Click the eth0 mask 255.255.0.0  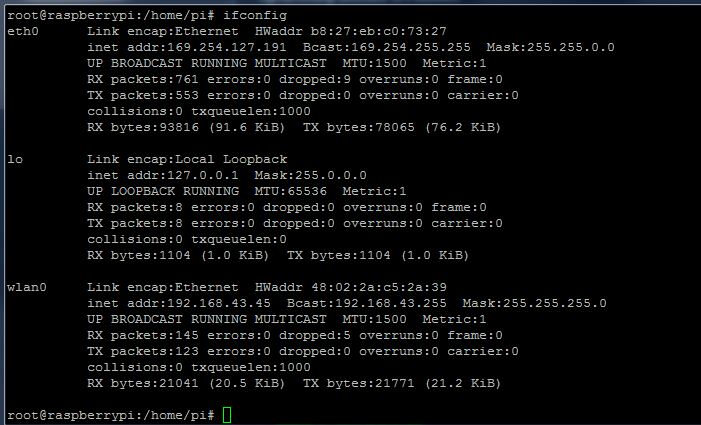point(570,47)
